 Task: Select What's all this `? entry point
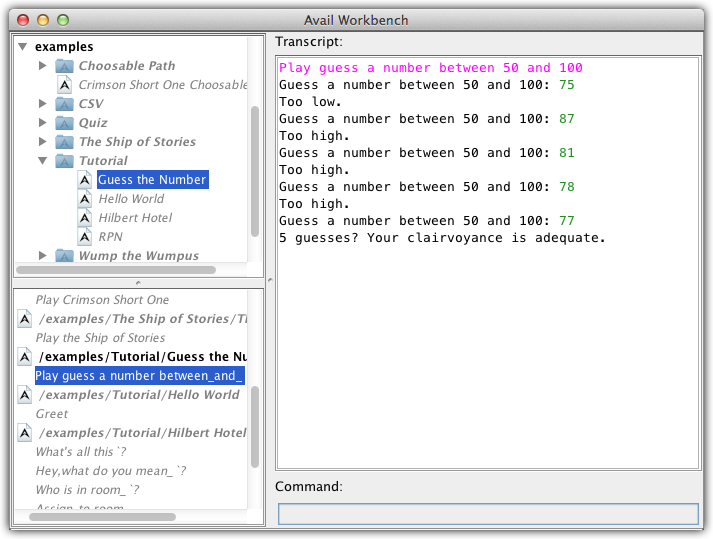(81, 452)
